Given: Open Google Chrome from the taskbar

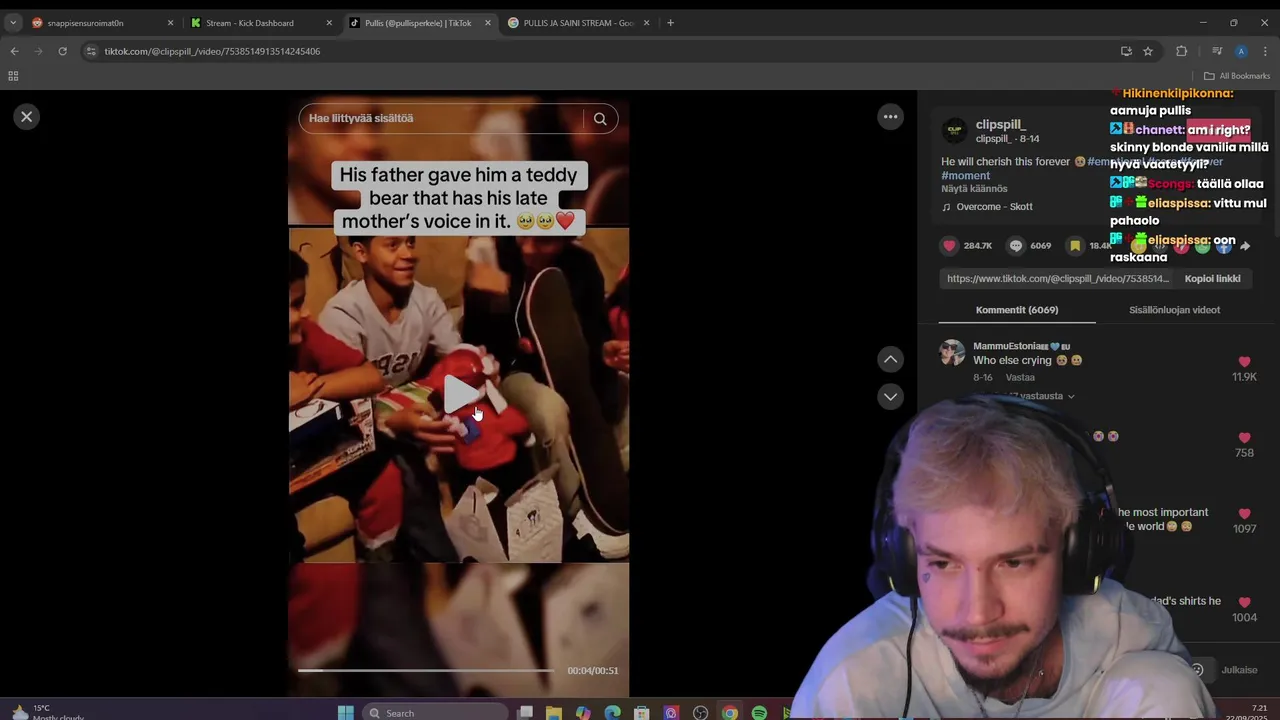Looking at the screenshot, I should tap(730, 712).
